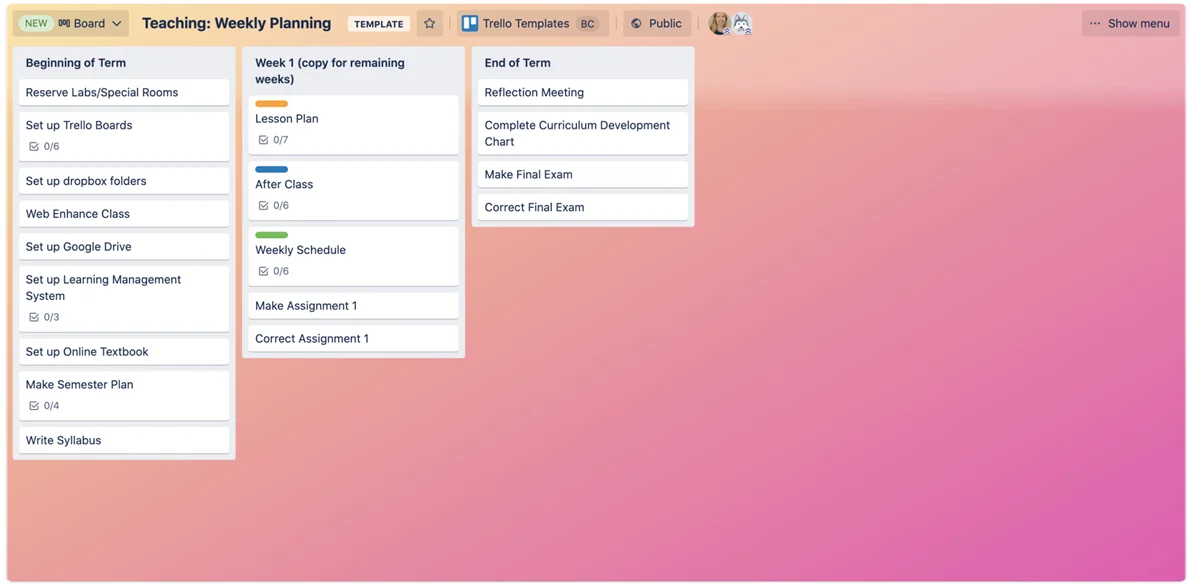Image resolution: width=1191 pixels, height=584 pixels.
Task: Open the Set up Online Textbook card
Action: [x=124, y=352]
